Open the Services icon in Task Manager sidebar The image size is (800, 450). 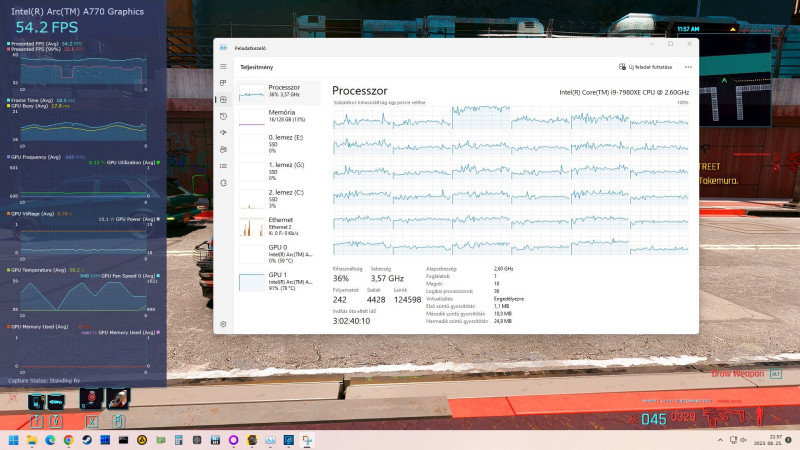(x=223, y=183)
